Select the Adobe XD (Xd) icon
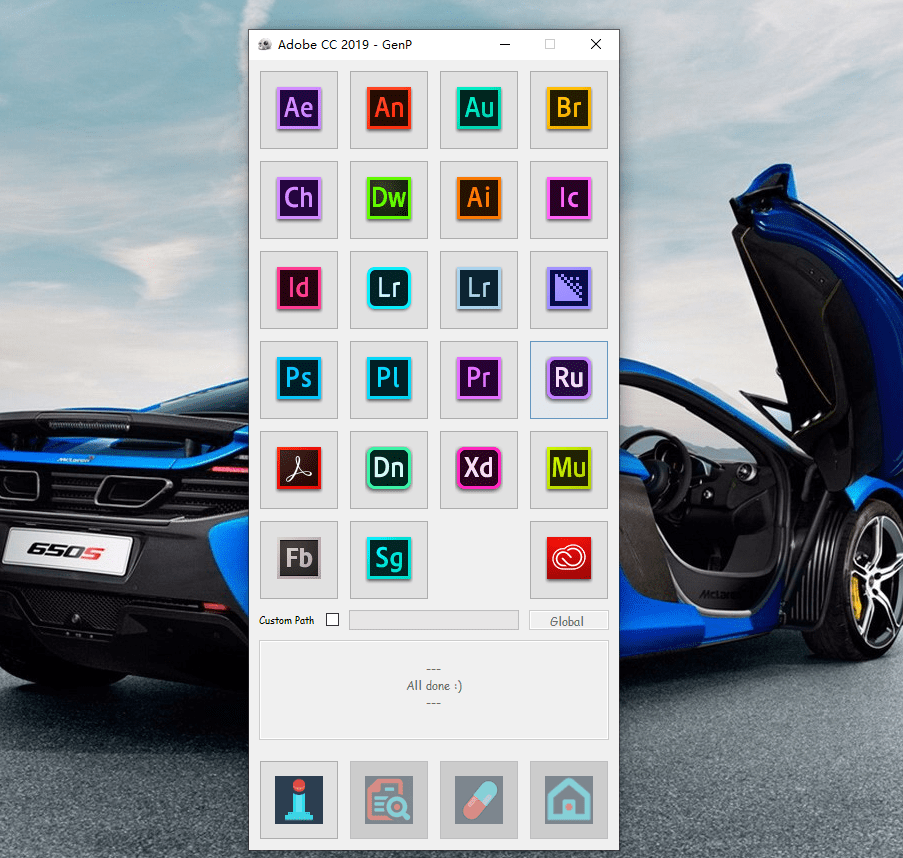The width and height of the screenshot is (903, 858). [479, 469]
